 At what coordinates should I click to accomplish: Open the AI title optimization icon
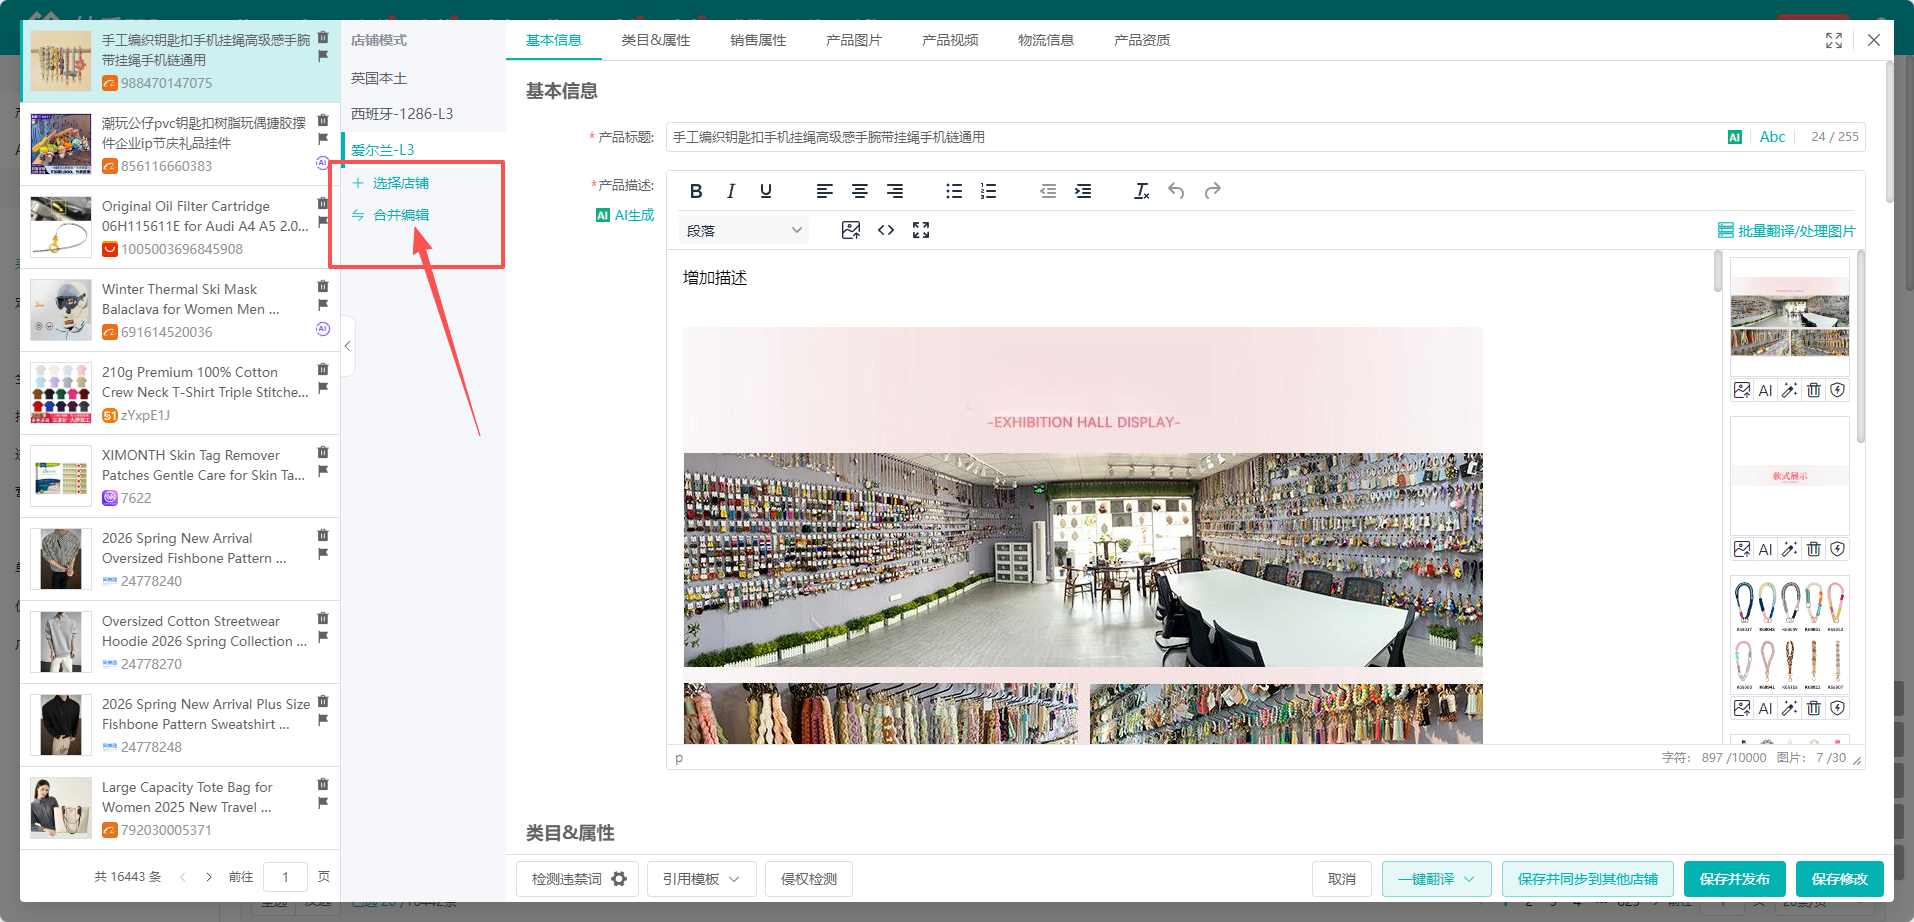[x=1735, y=137]
